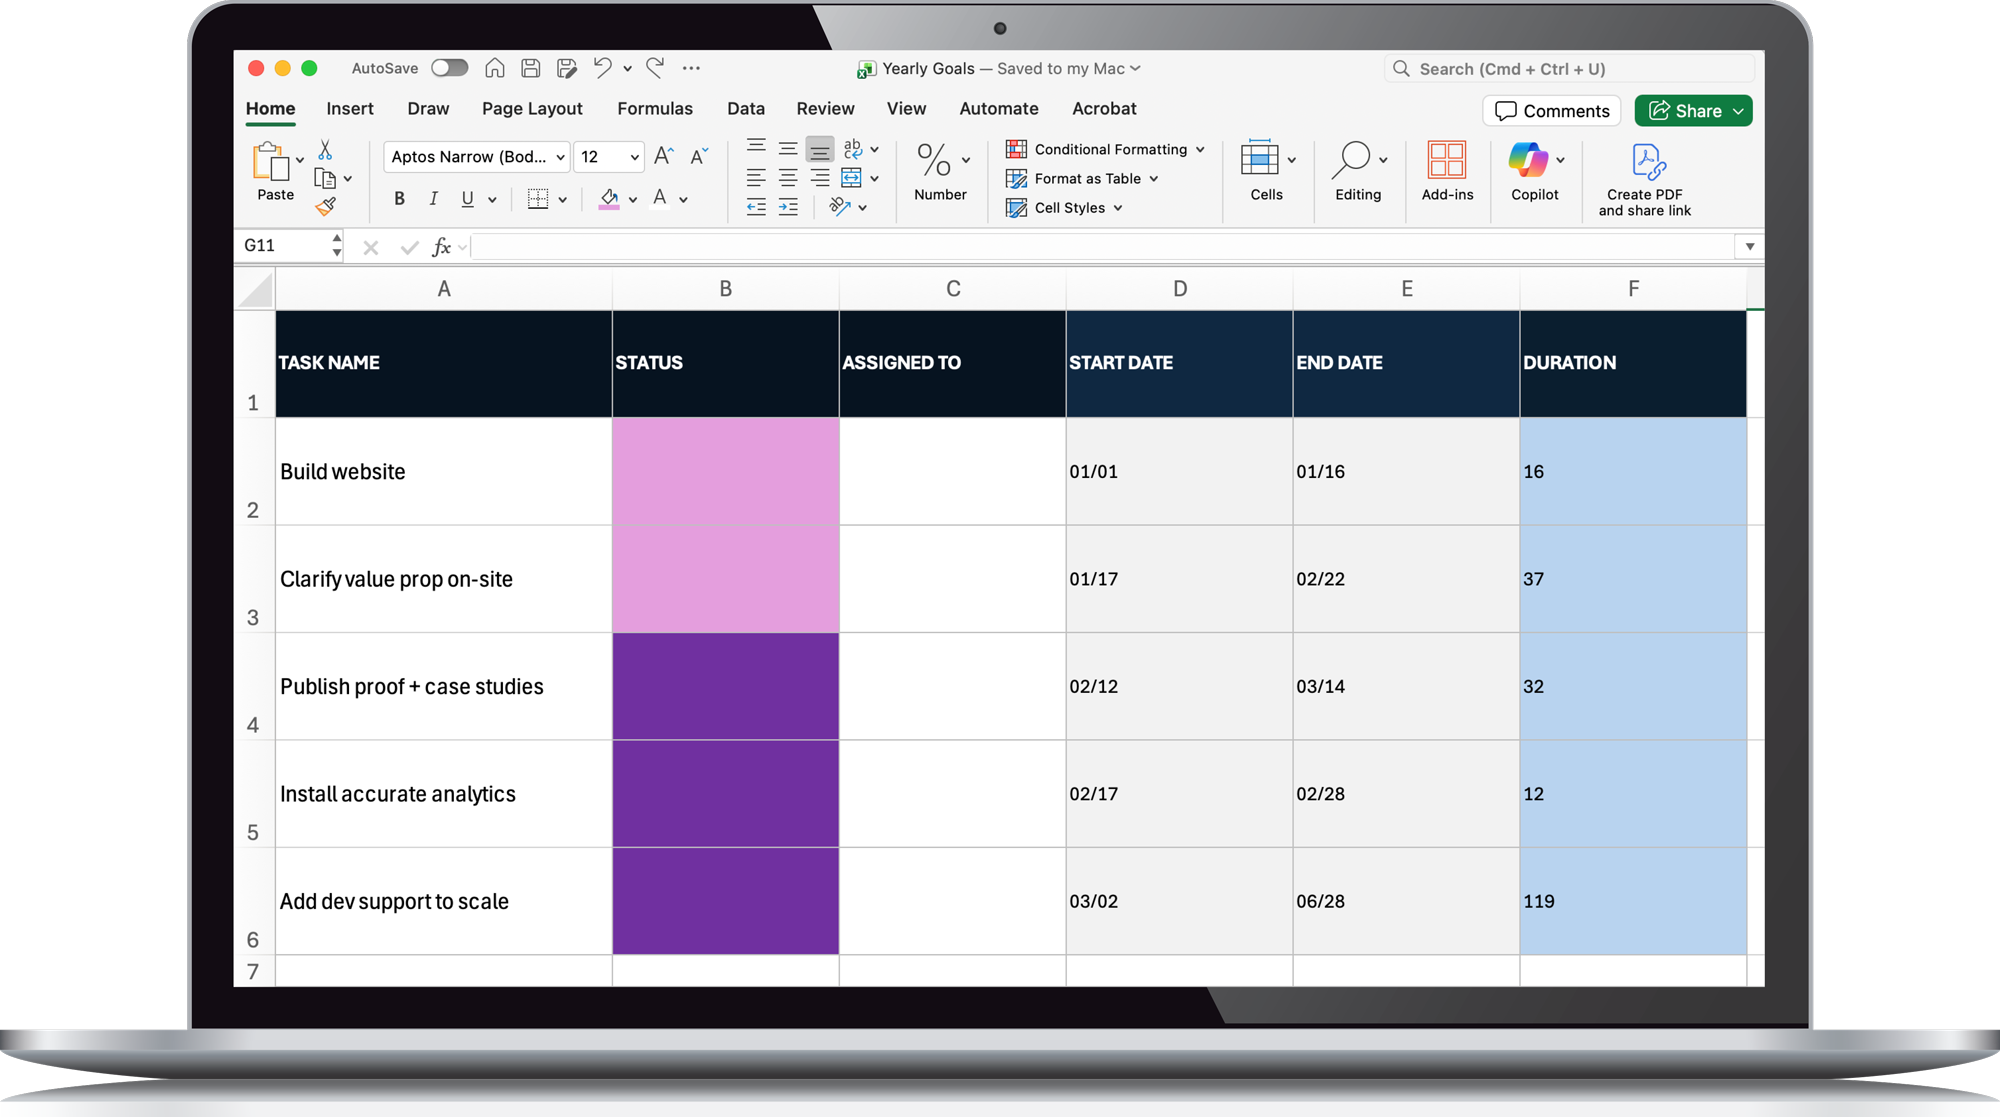Click the Add-ins grid icon

click(1446, 160)
